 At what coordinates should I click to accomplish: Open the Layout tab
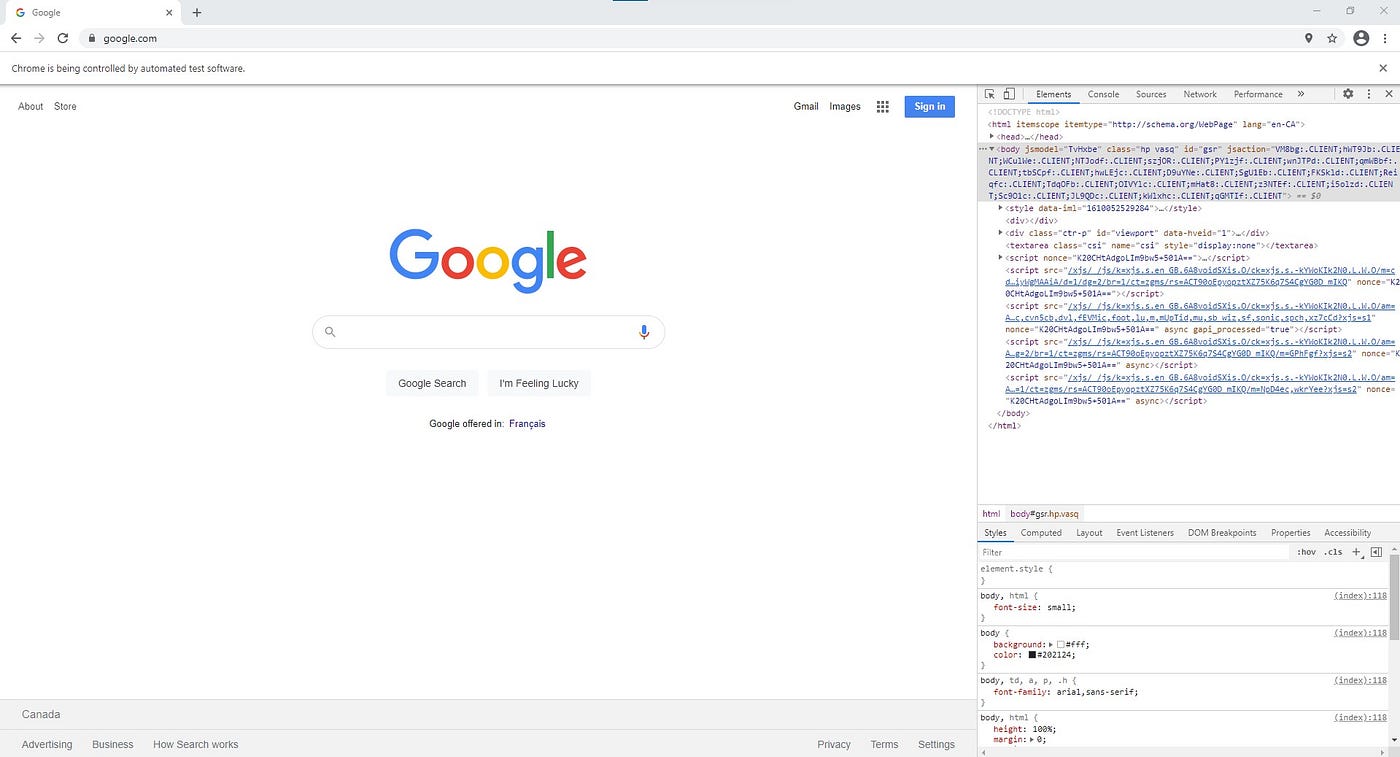pos(1089,533)
